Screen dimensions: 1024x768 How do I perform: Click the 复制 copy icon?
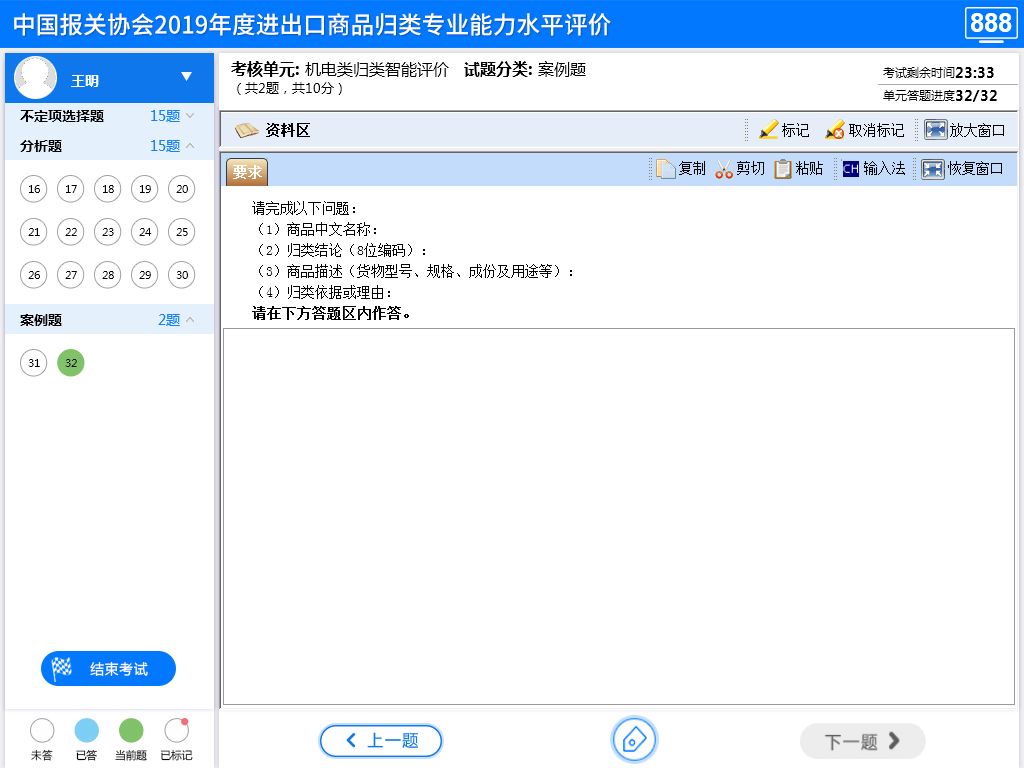coord(665,169)
